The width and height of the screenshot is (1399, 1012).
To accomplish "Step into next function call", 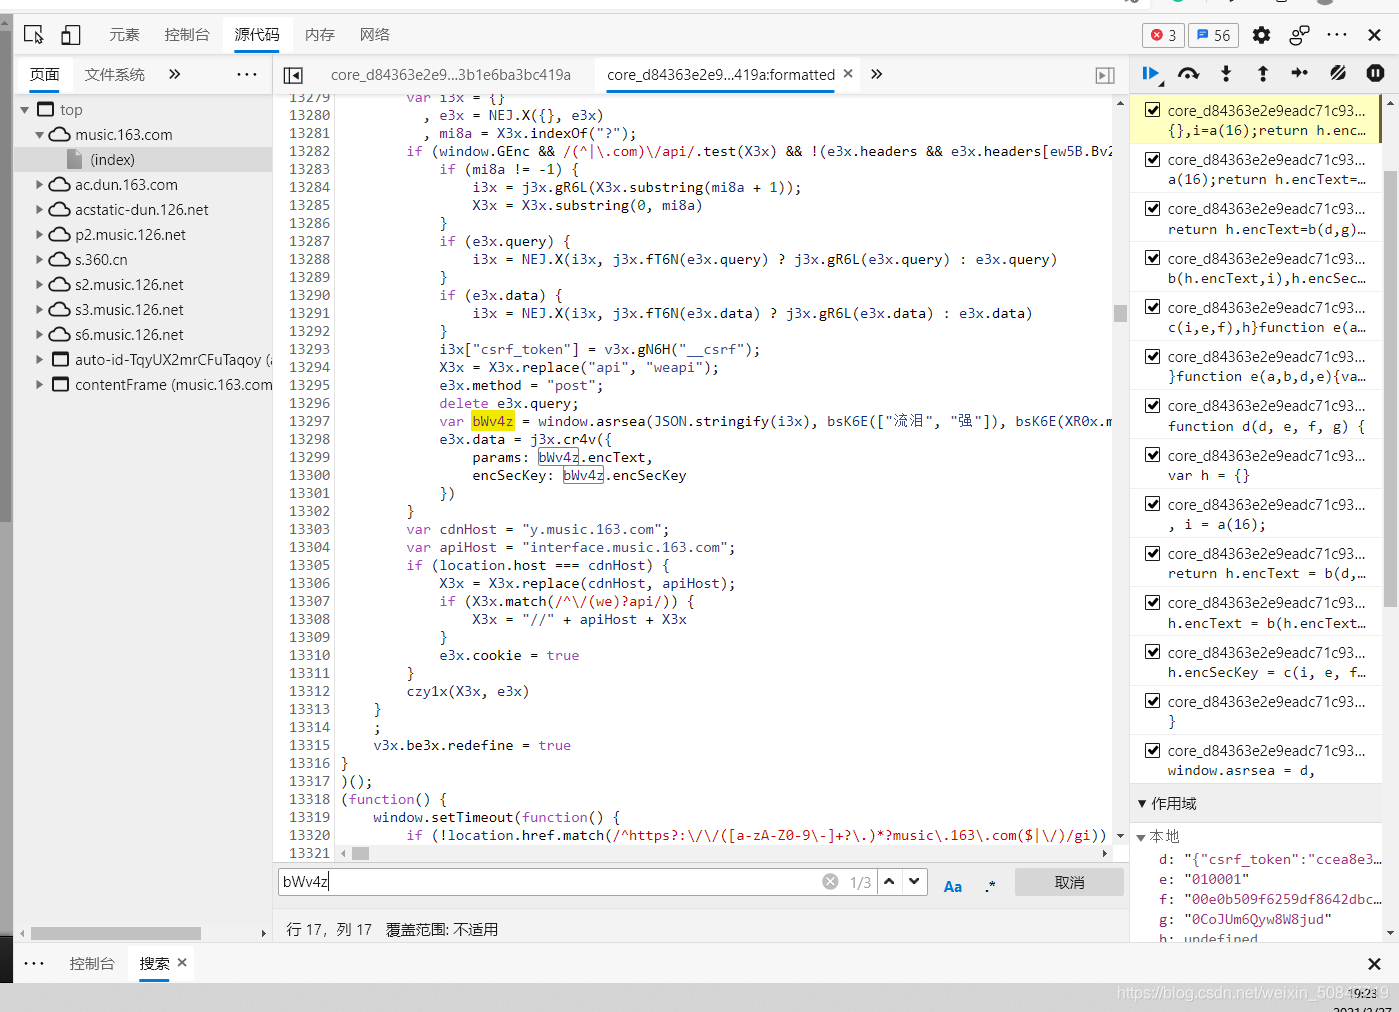I will coord(1226,73).
